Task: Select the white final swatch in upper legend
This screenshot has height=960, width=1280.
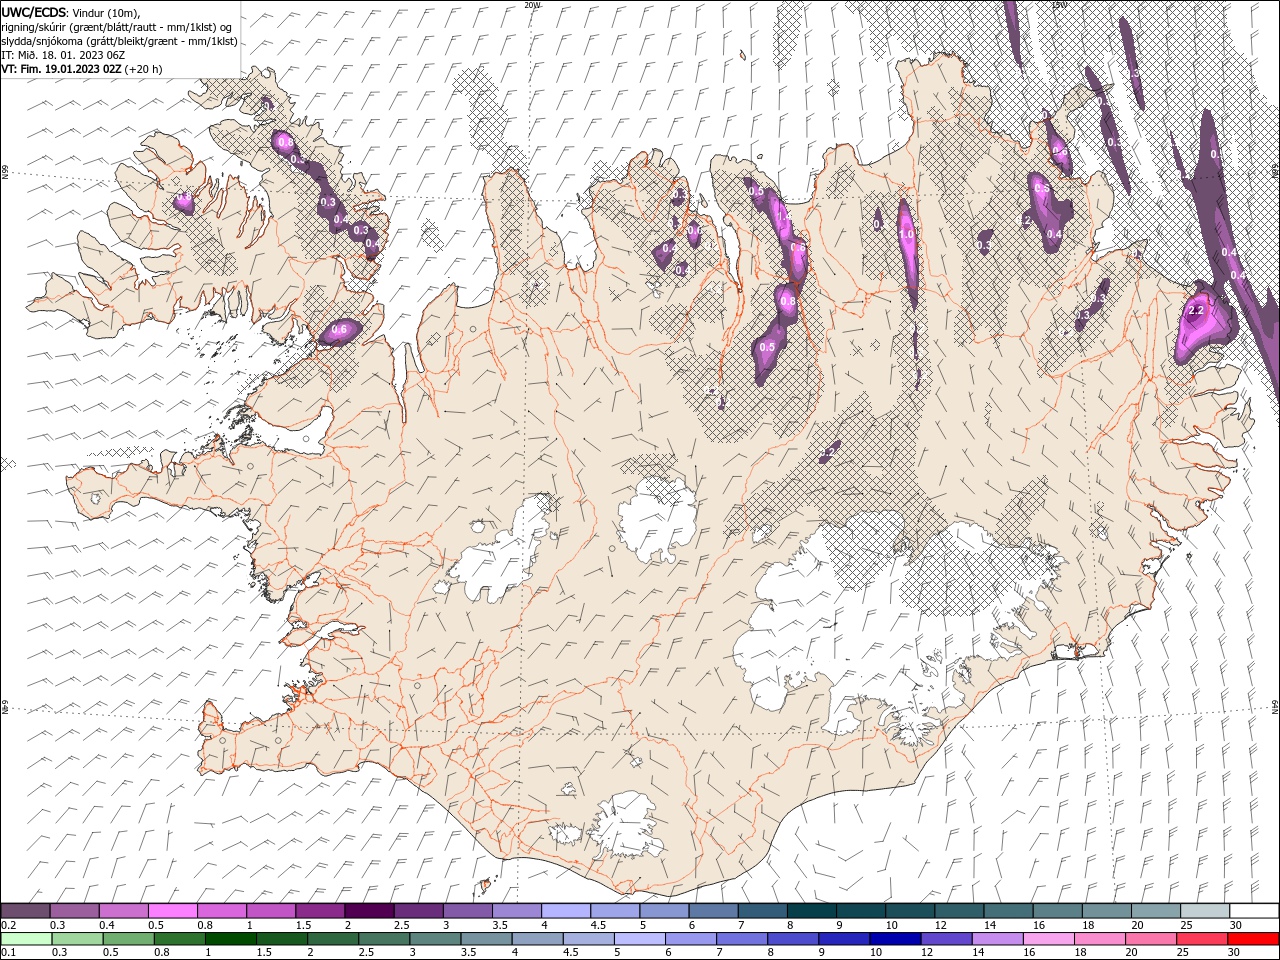Action: coord(1254,910)
